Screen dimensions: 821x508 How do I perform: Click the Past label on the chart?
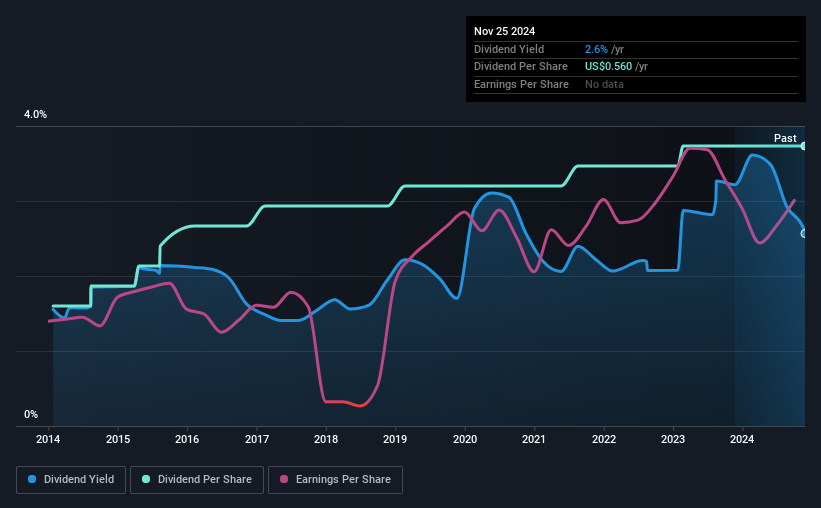tap(785, 138)
